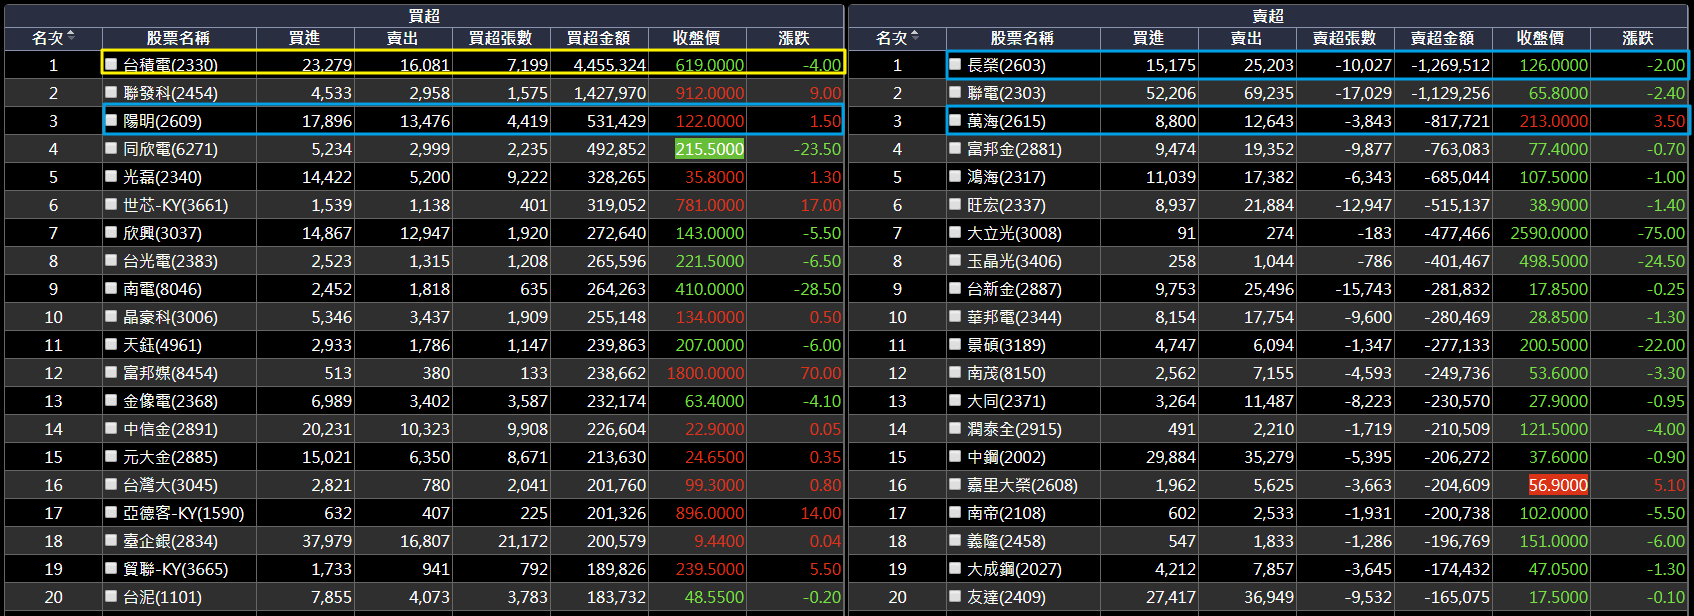Image resolution: width=1694 pixels, height=616 pixels.
Task: Tick the checkbox for 同欣電(6271)
Action: pos(112,148)
